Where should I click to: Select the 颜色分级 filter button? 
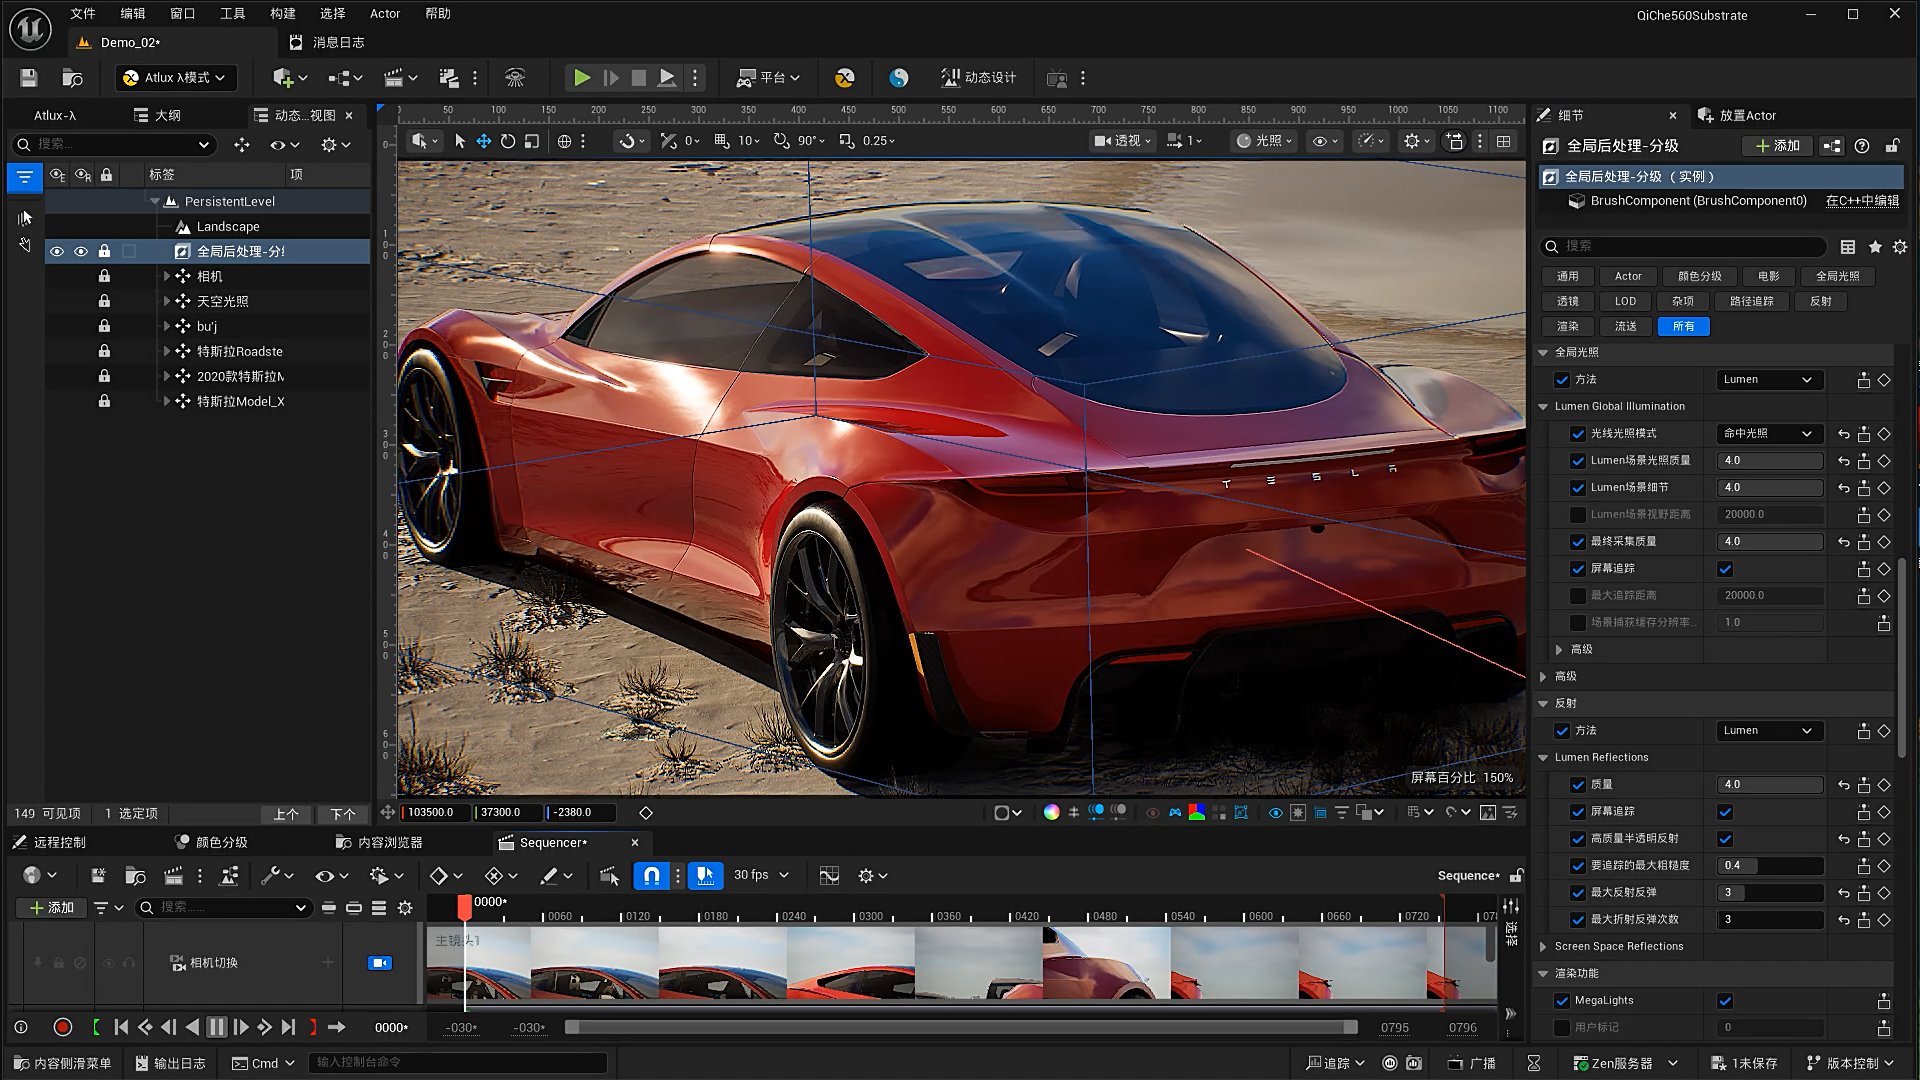[x=1699, y=277]
